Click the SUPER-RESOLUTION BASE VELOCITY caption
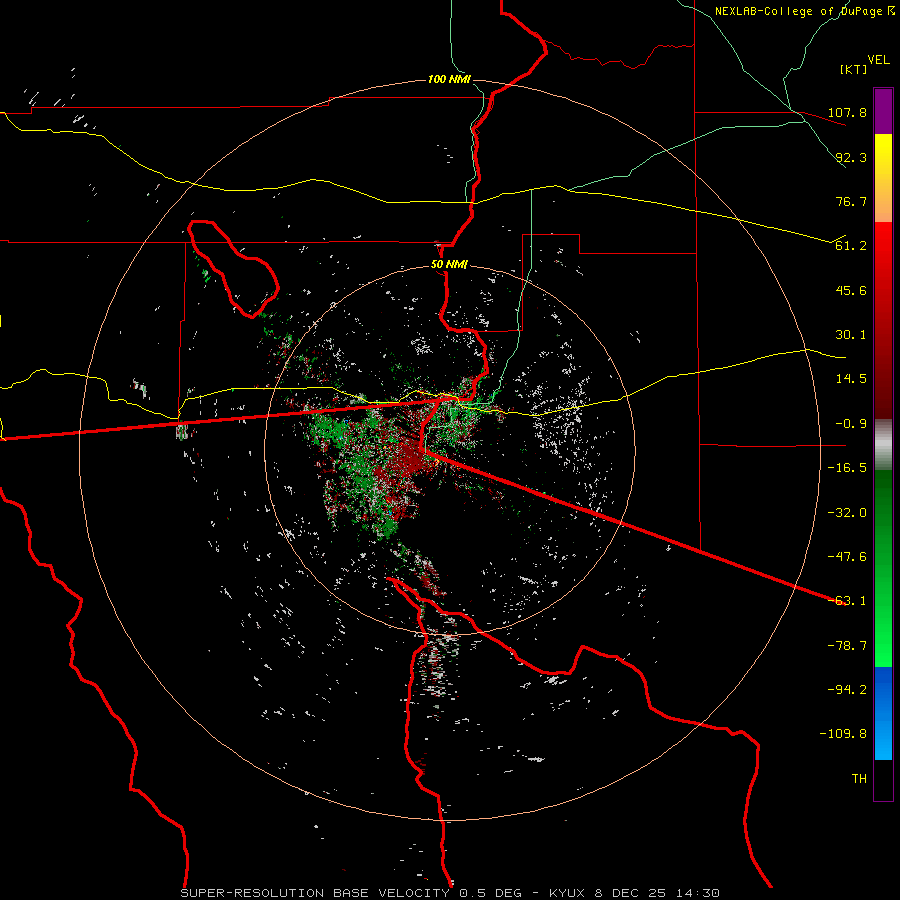The height and width of the screenshot is (900, 900). (317, 893)
